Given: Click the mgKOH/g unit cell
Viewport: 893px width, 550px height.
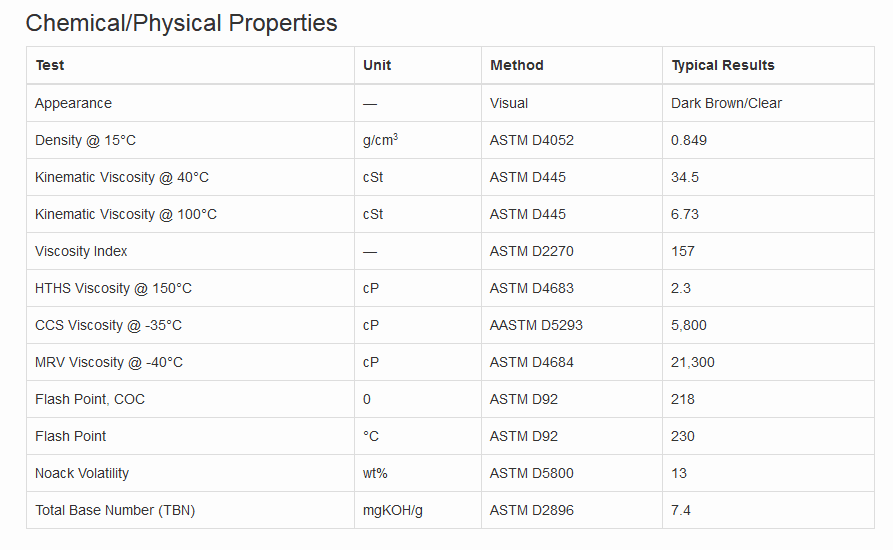Looking at the screenshot, I should point(393,510).
